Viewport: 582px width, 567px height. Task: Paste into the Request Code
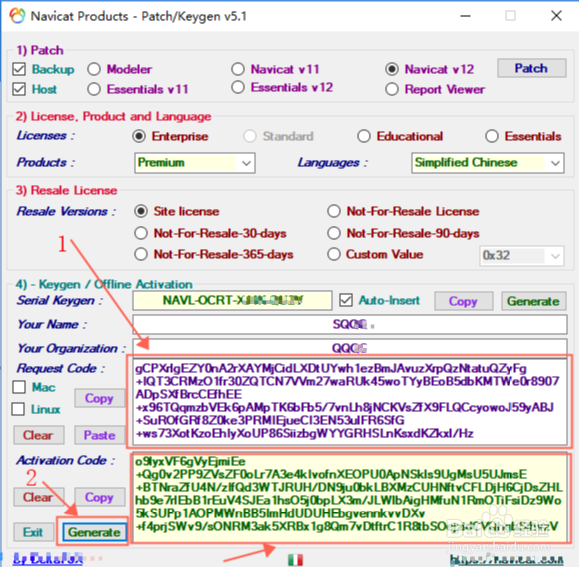pos(99,435)
